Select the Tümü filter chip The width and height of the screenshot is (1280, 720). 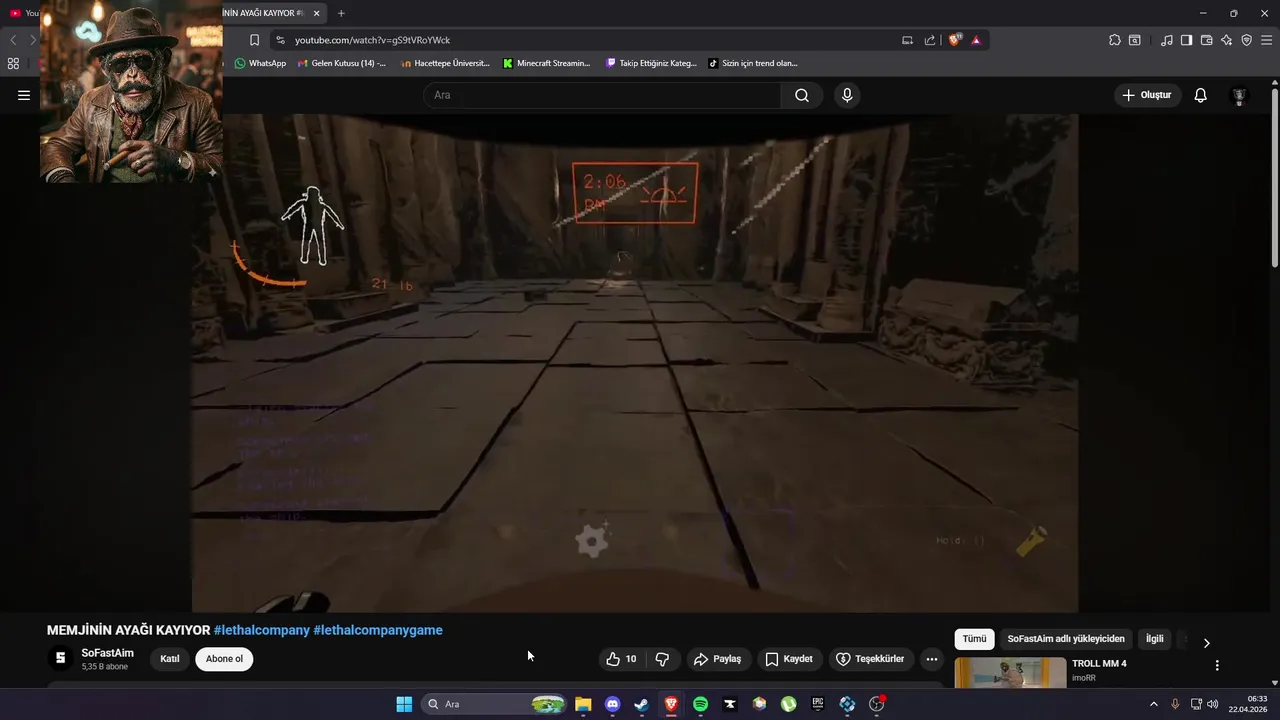pos(974,639)
